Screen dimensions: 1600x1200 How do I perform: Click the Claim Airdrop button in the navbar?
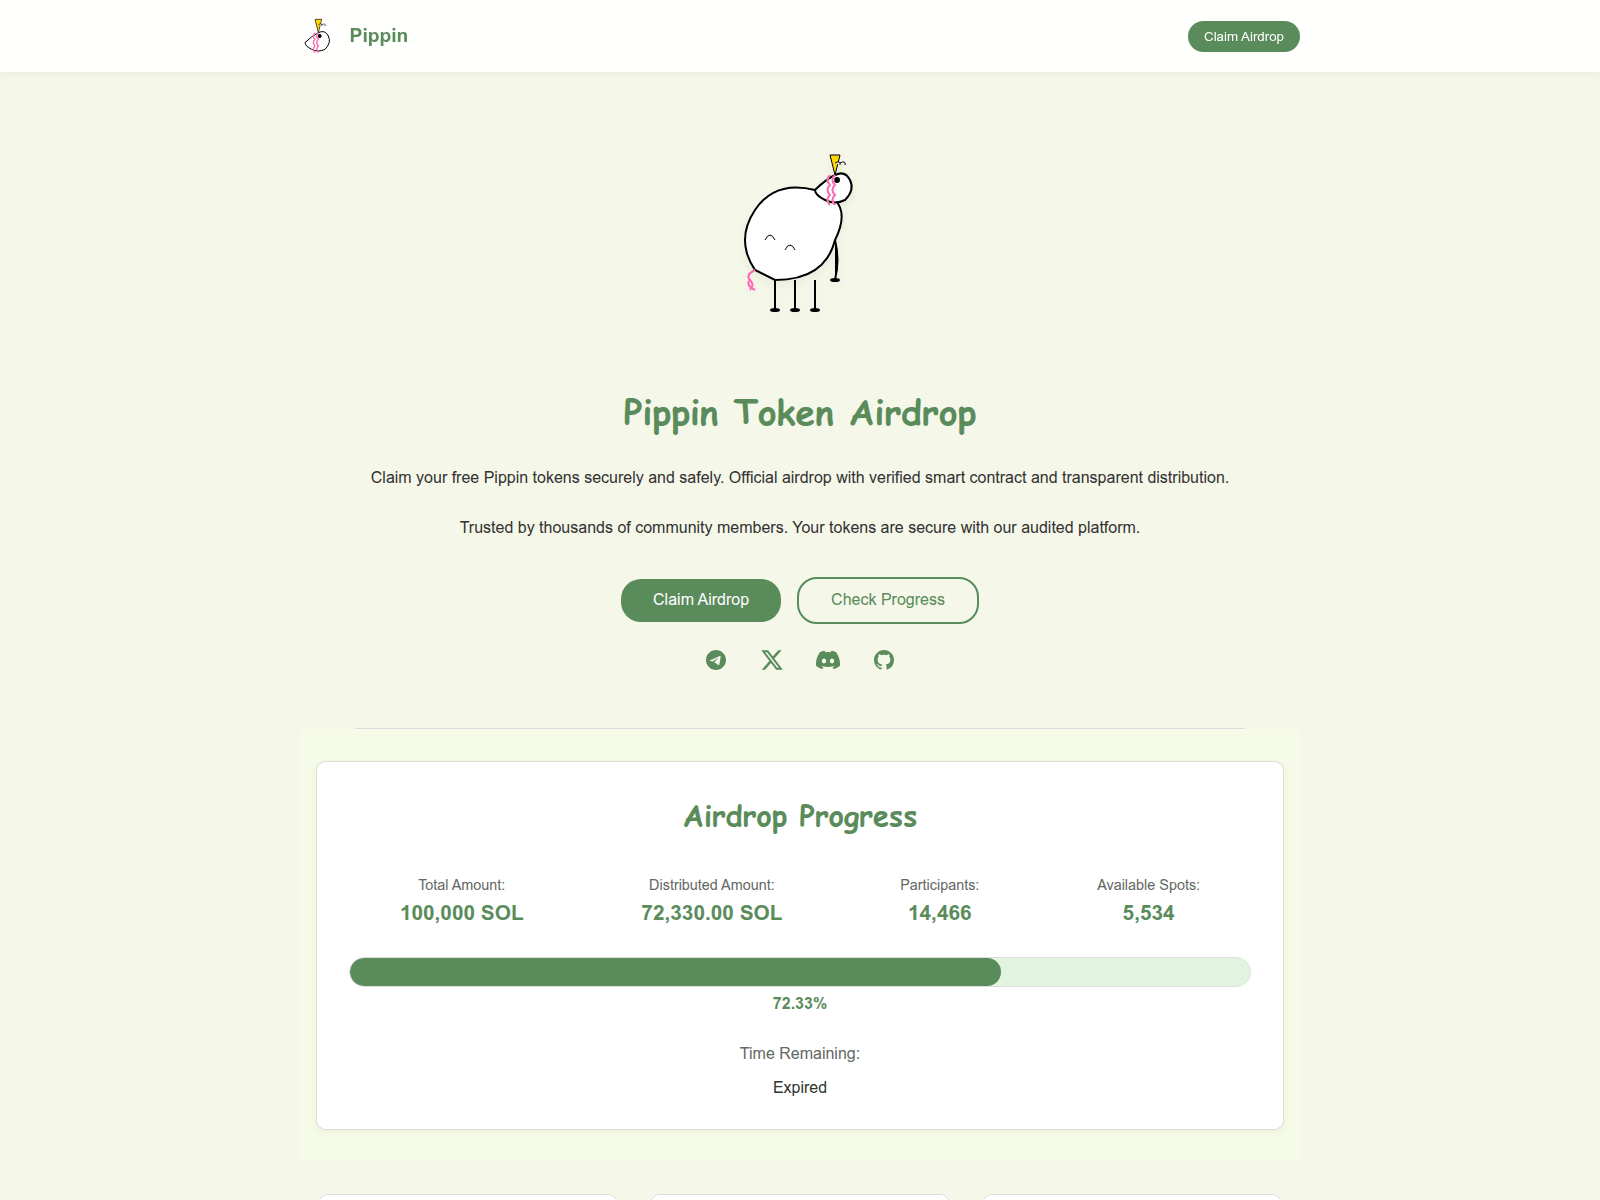[1243, 36]
